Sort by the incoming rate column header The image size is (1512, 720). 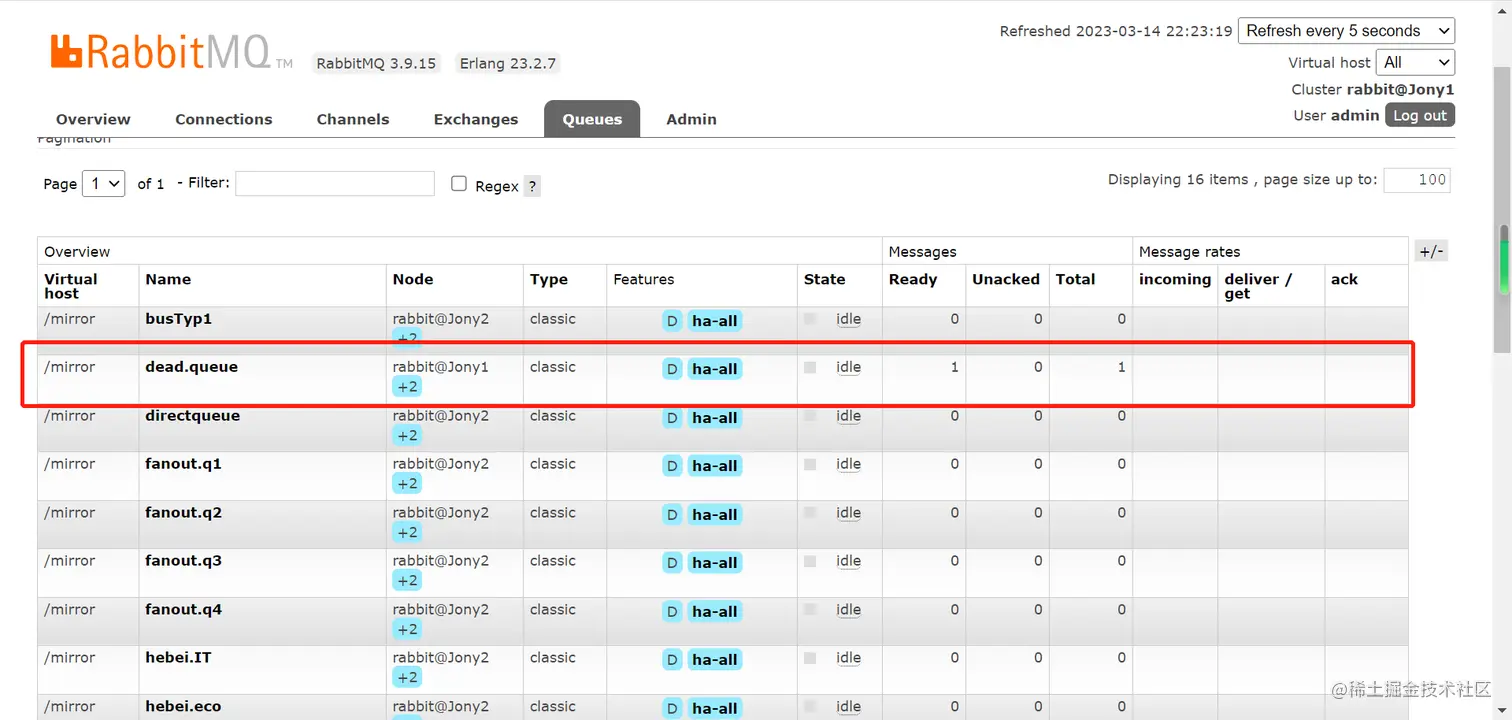click(1175, 280)
